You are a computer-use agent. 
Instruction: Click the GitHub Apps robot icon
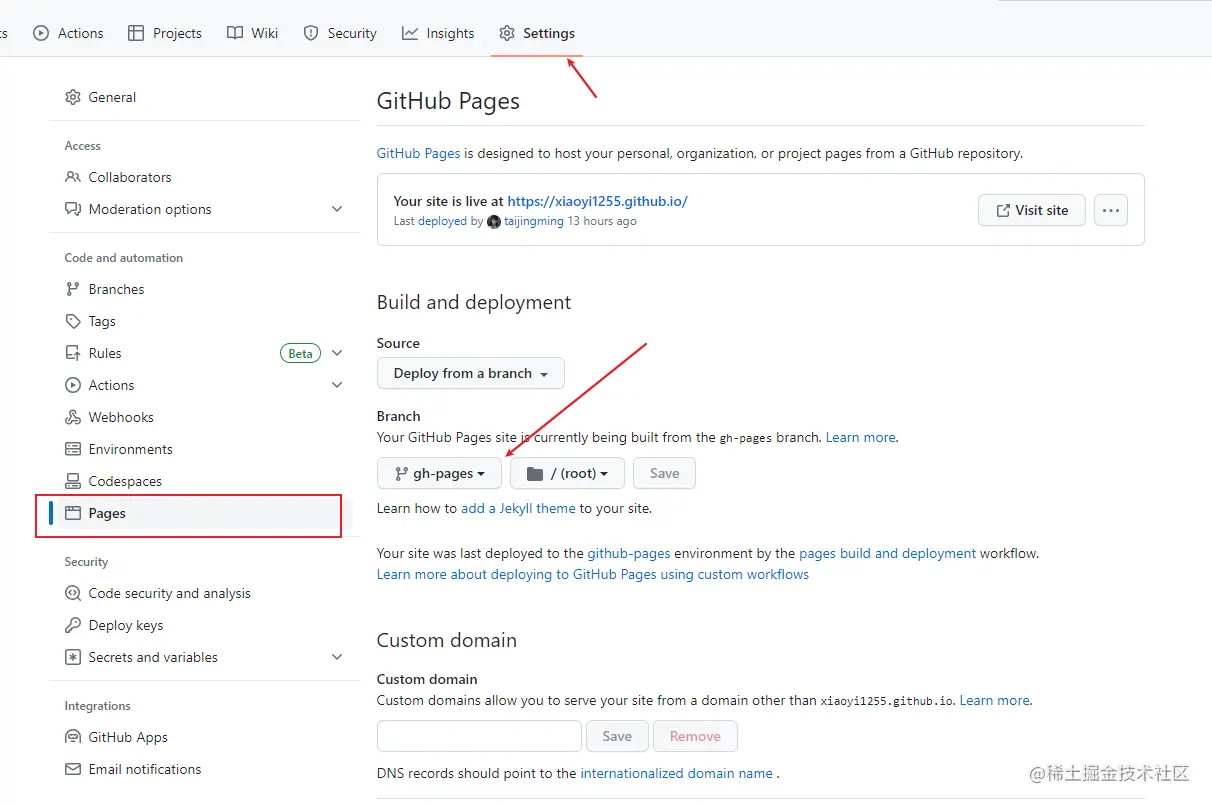[73, 737]
